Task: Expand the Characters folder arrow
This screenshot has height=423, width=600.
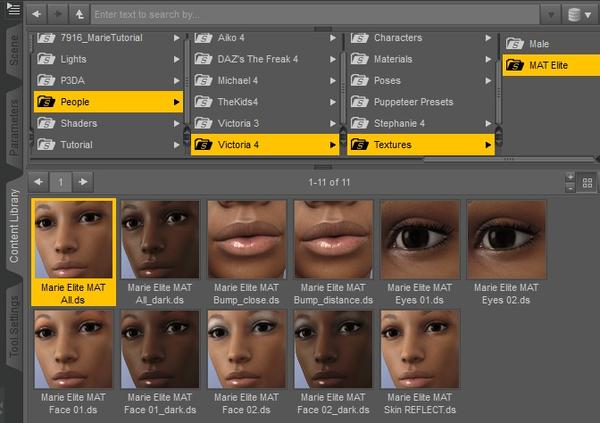Action: pos(488,38)
